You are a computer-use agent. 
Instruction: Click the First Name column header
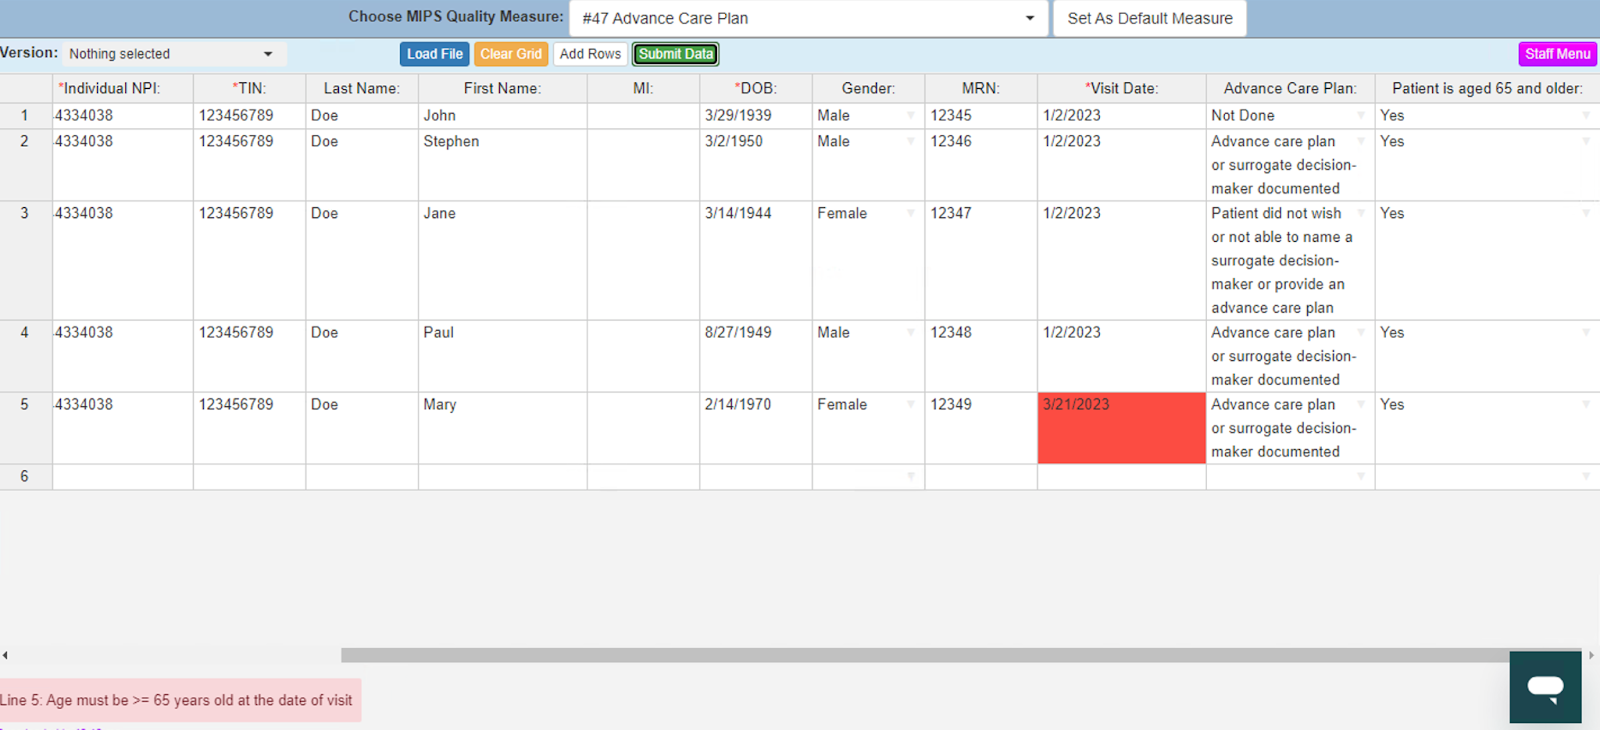[x=502, y=88]
